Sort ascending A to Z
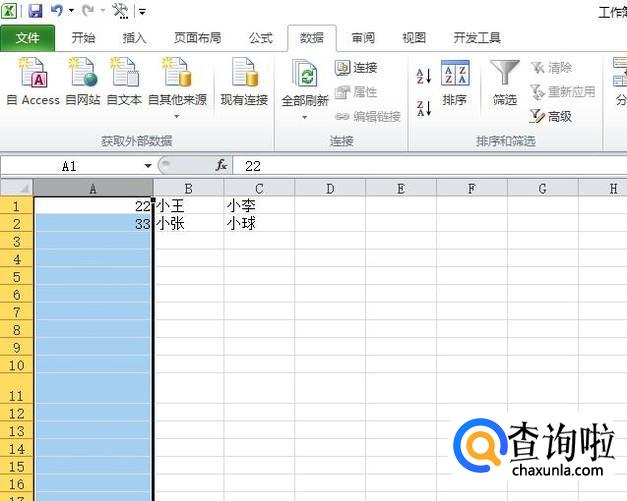The width and height of the screenshot is (627, 501). [423, 76]
